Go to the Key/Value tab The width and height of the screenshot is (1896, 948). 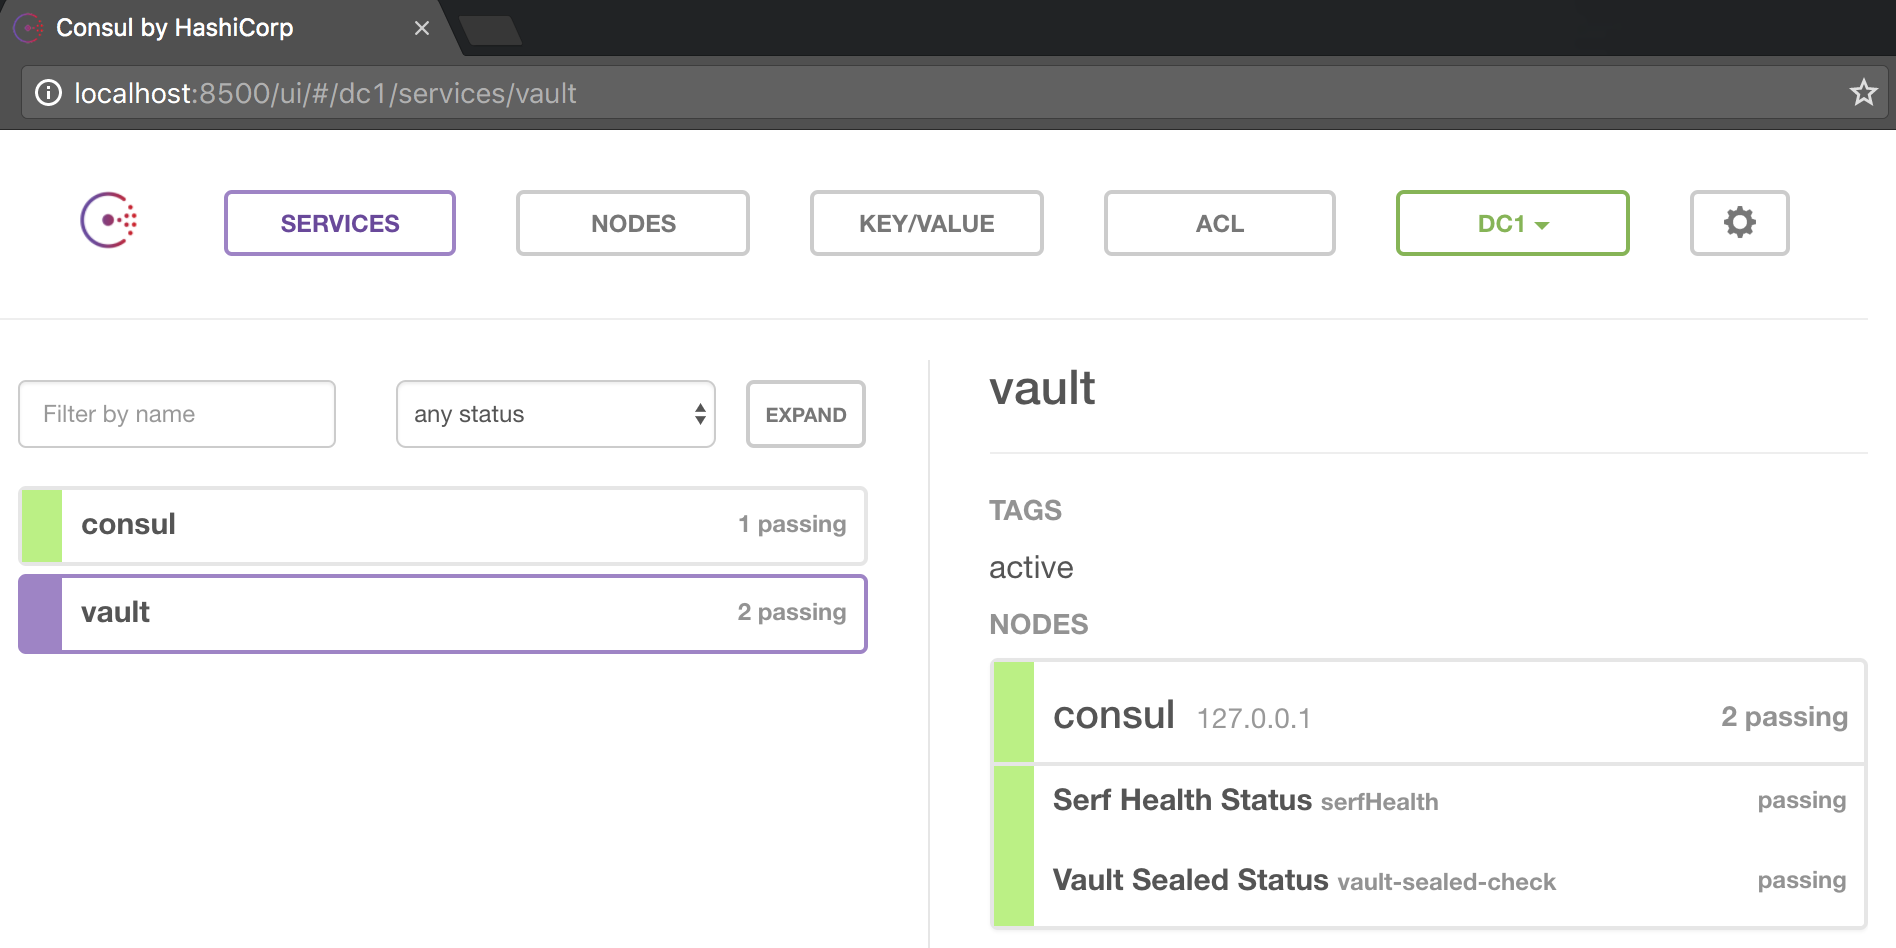[x=927, y=223]
